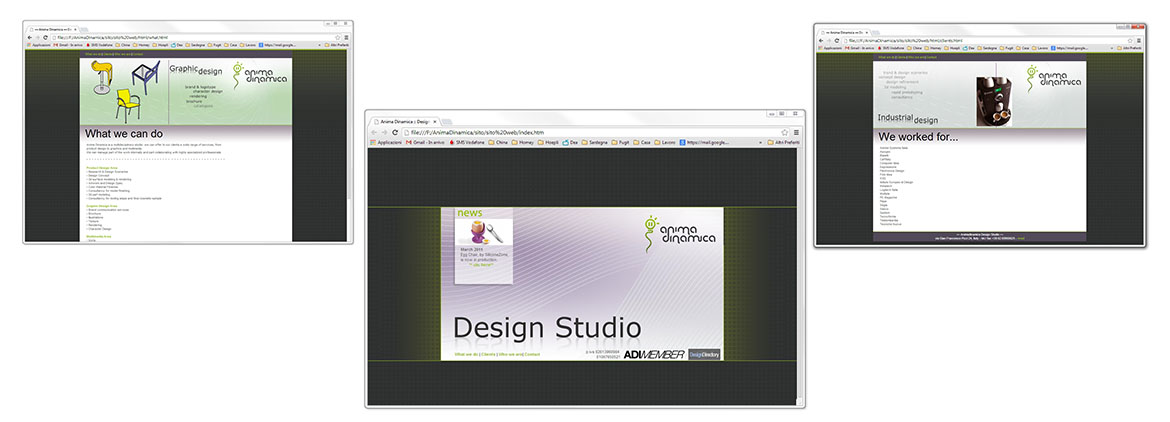This screenshot has width=1170, height=422.
Task: Click Design Directory badge on home page
Action: click(x=704, y=354)
